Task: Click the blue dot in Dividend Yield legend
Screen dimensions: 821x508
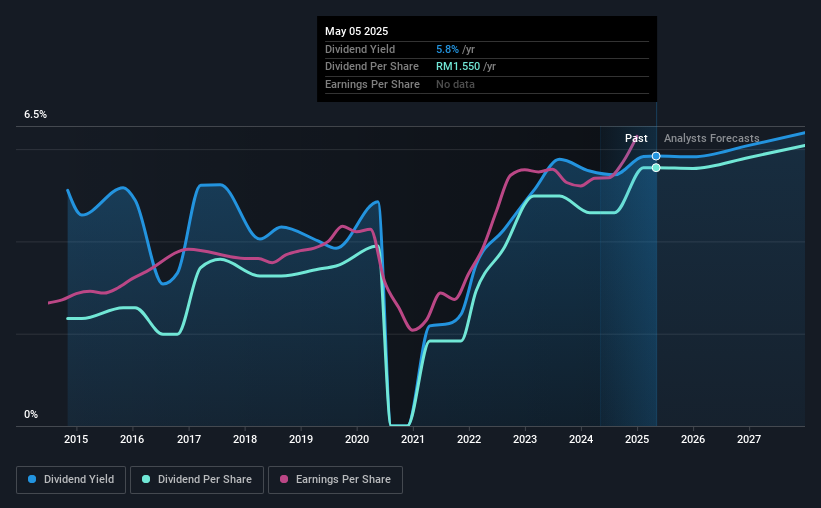Action: pos(32,479)
